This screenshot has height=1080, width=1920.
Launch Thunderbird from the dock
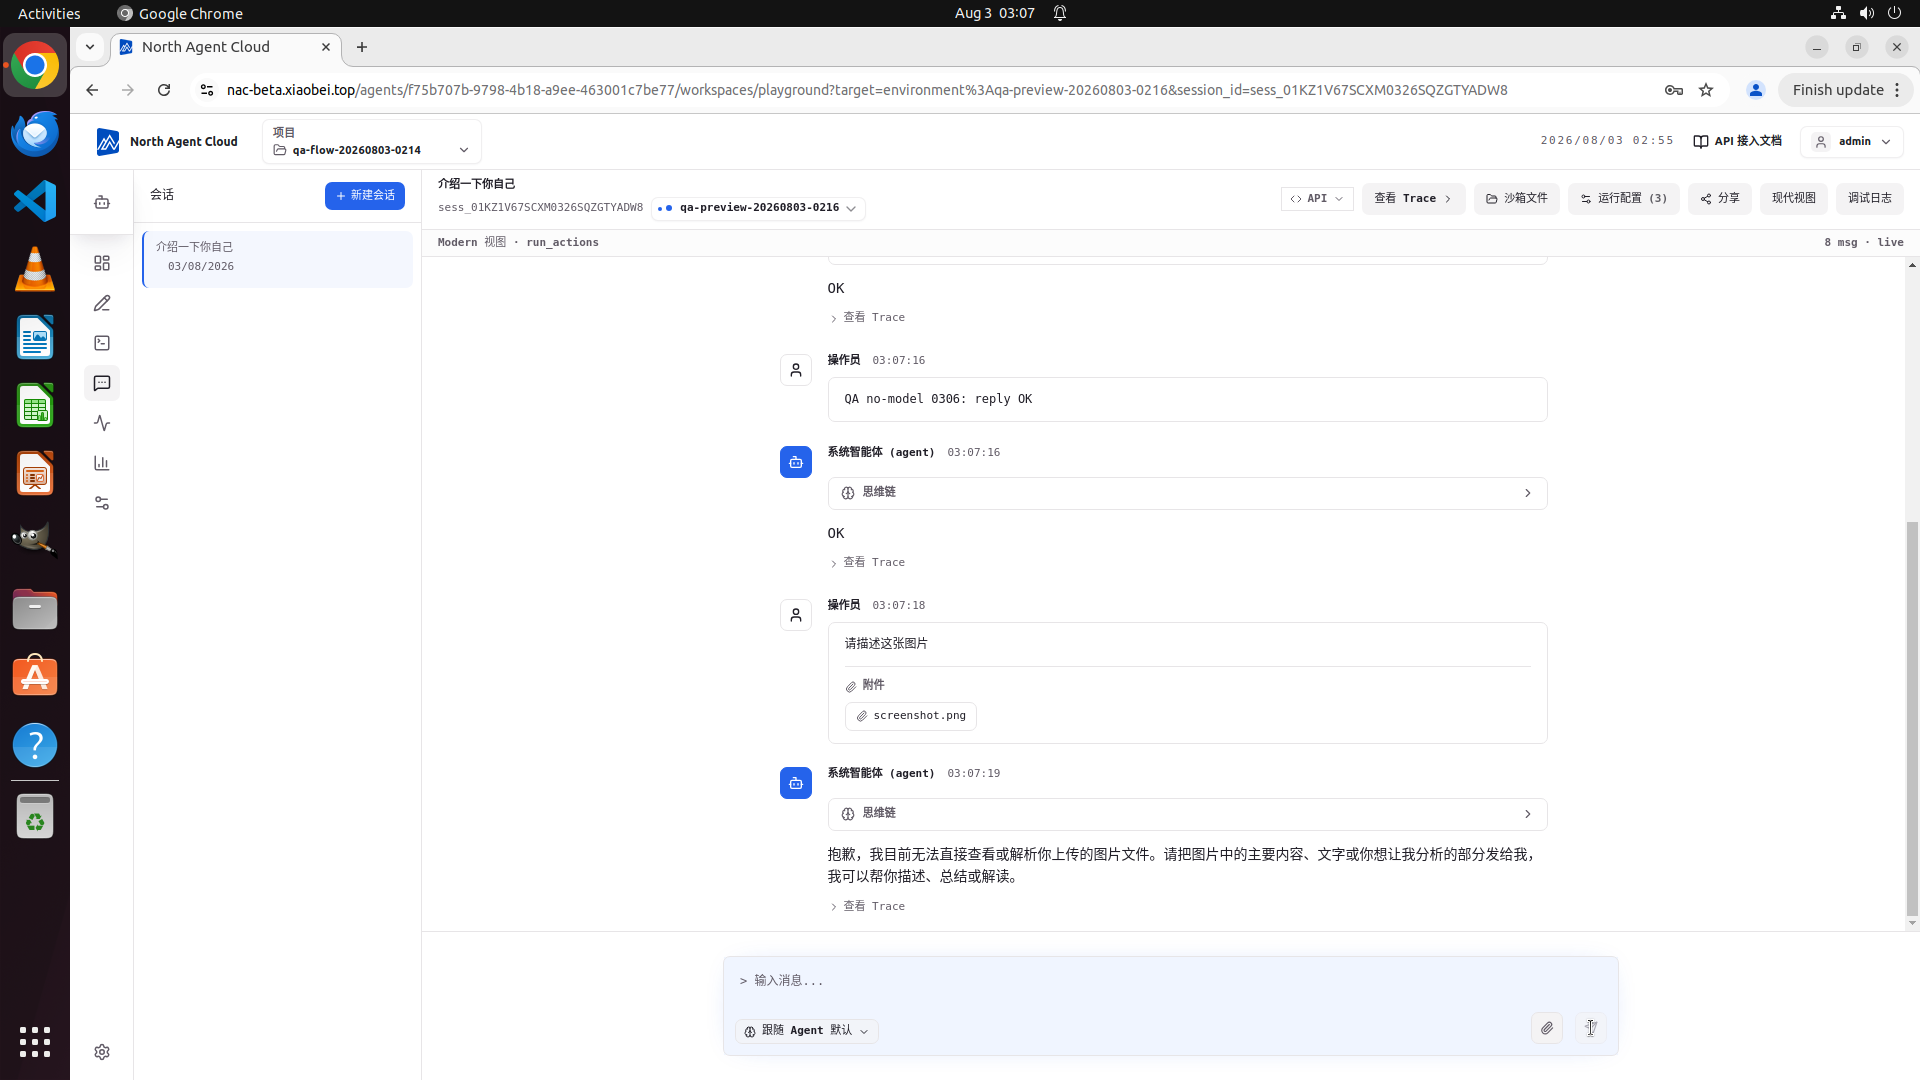point(35,133)
